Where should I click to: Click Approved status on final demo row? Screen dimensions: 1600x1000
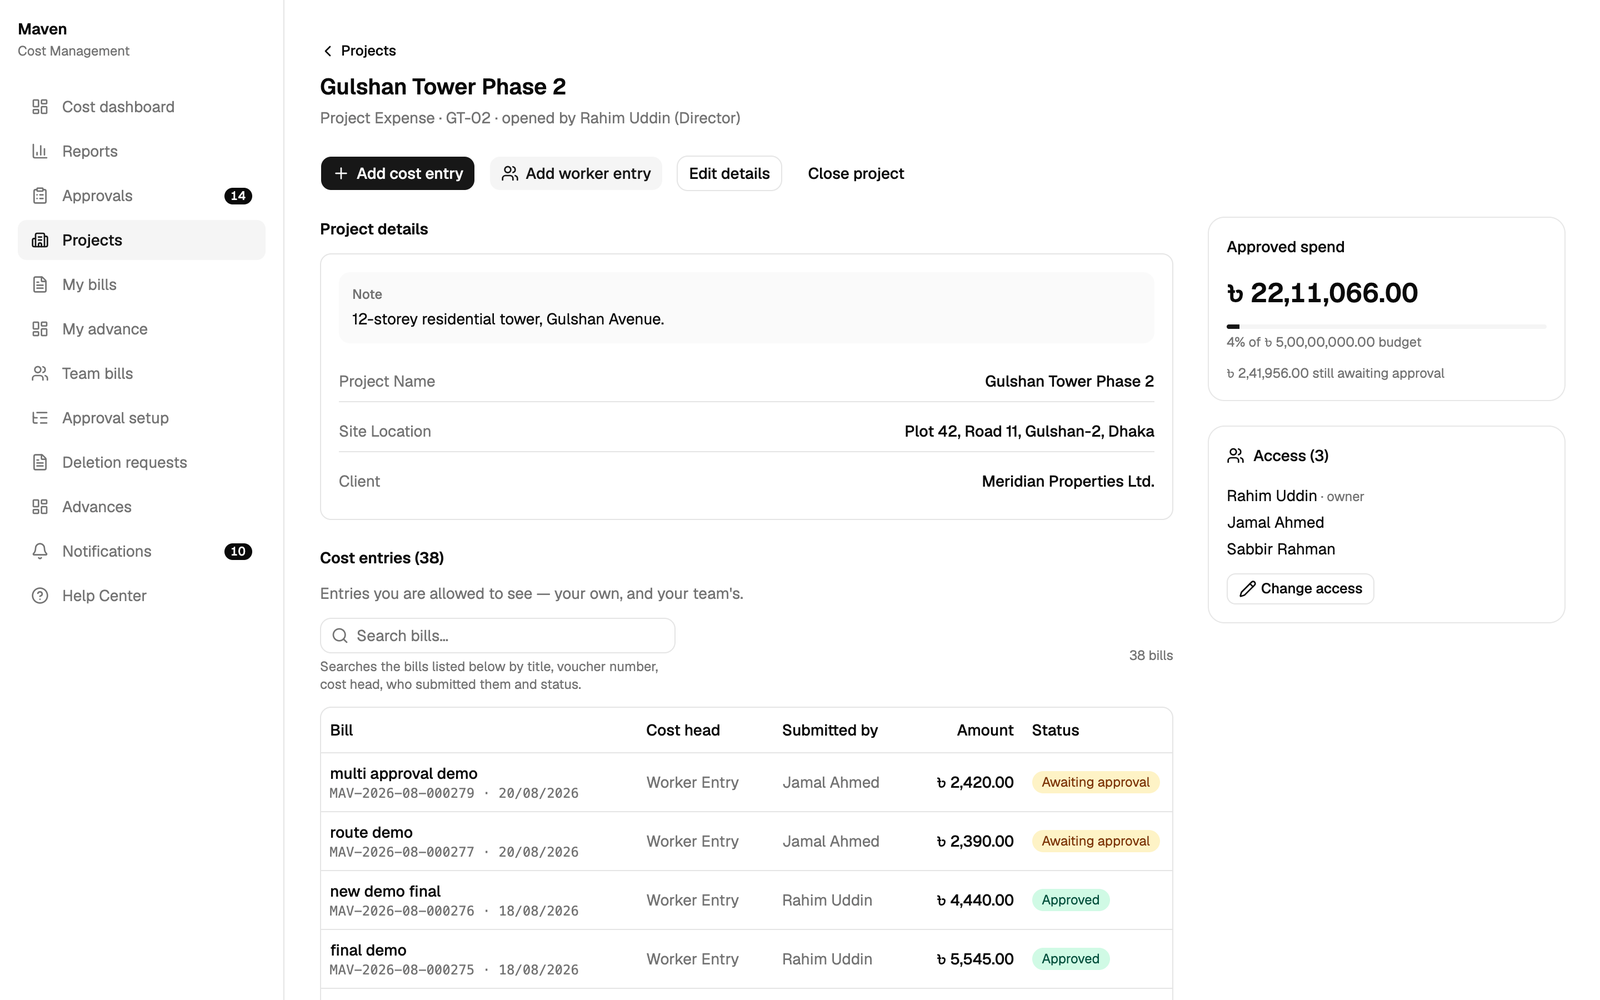coord(1070,959)
